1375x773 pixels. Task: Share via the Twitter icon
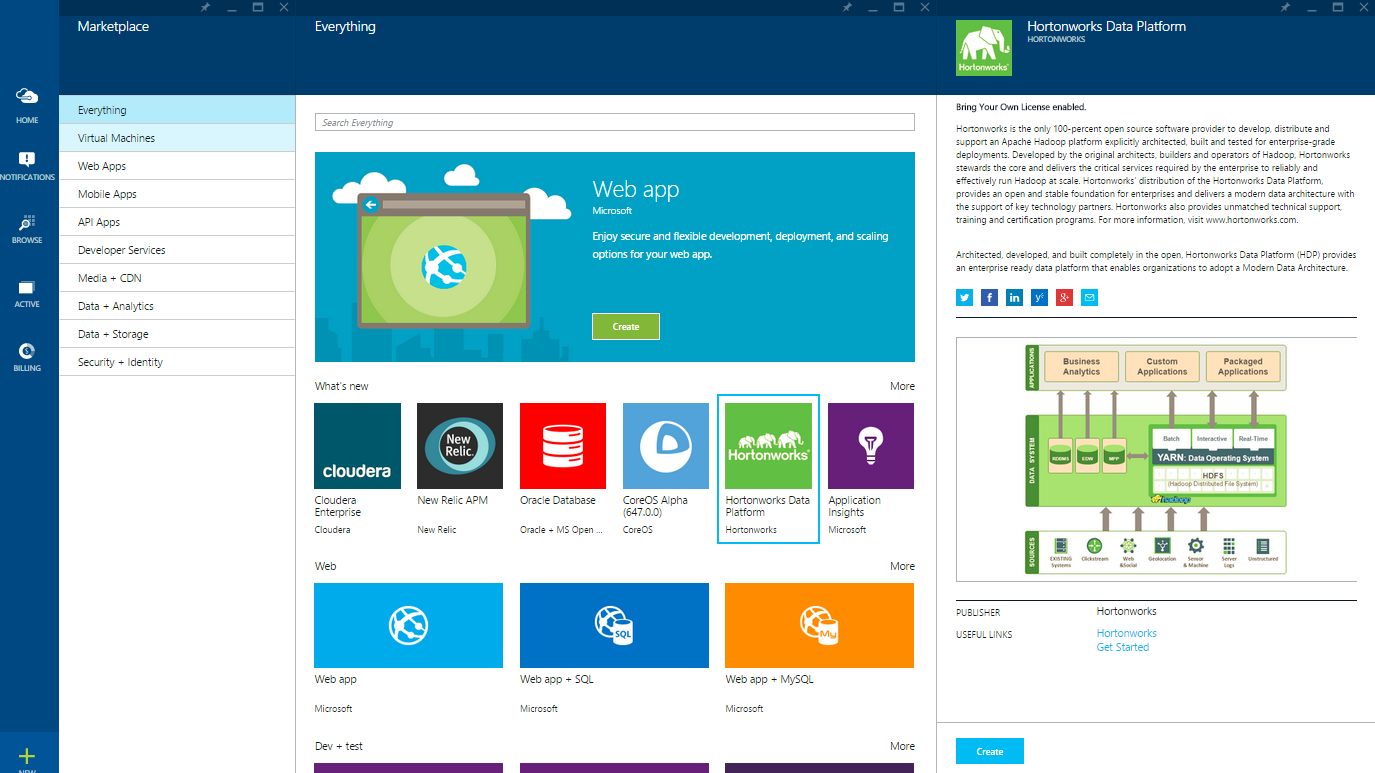[964, 297]
